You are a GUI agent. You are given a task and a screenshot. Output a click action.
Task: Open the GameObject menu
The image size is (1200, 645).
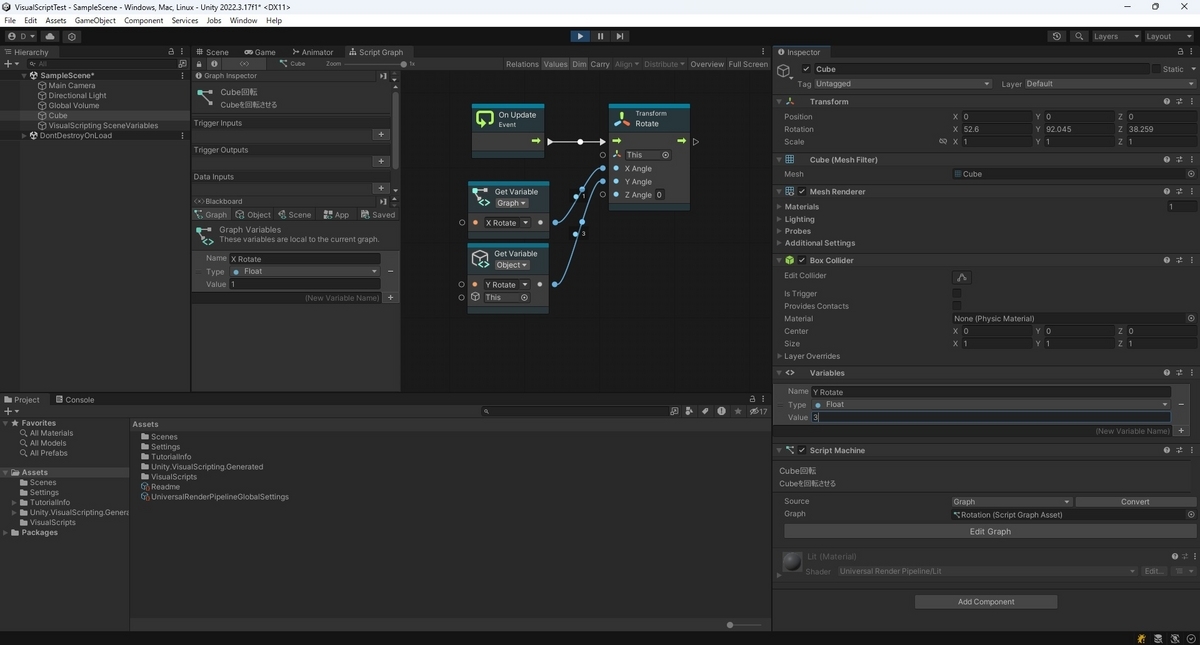(x=95, y=20)
